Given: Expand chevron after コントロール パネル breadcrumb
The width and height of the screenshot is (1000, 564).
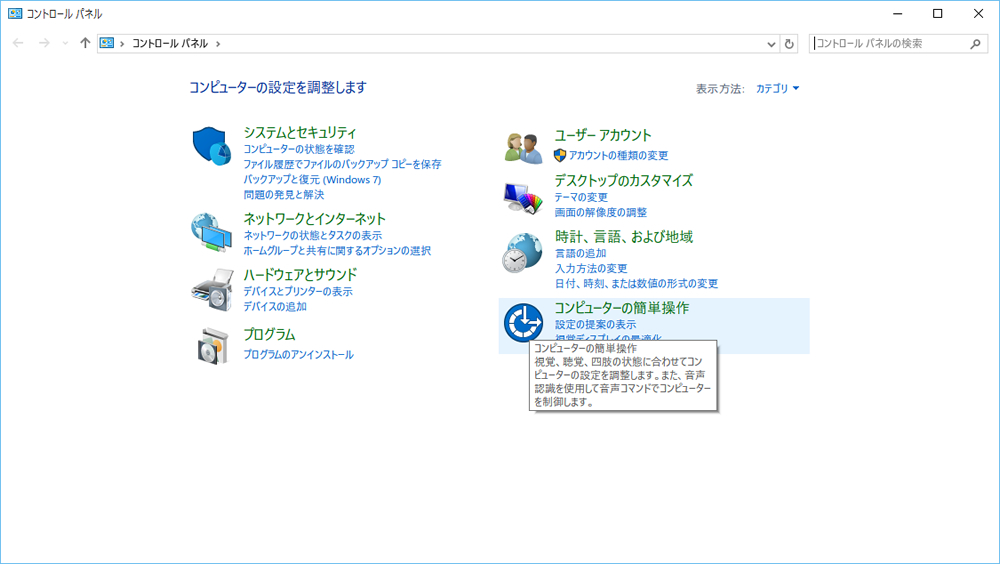Looking at the screenshot, I should (x=218, y=43).
